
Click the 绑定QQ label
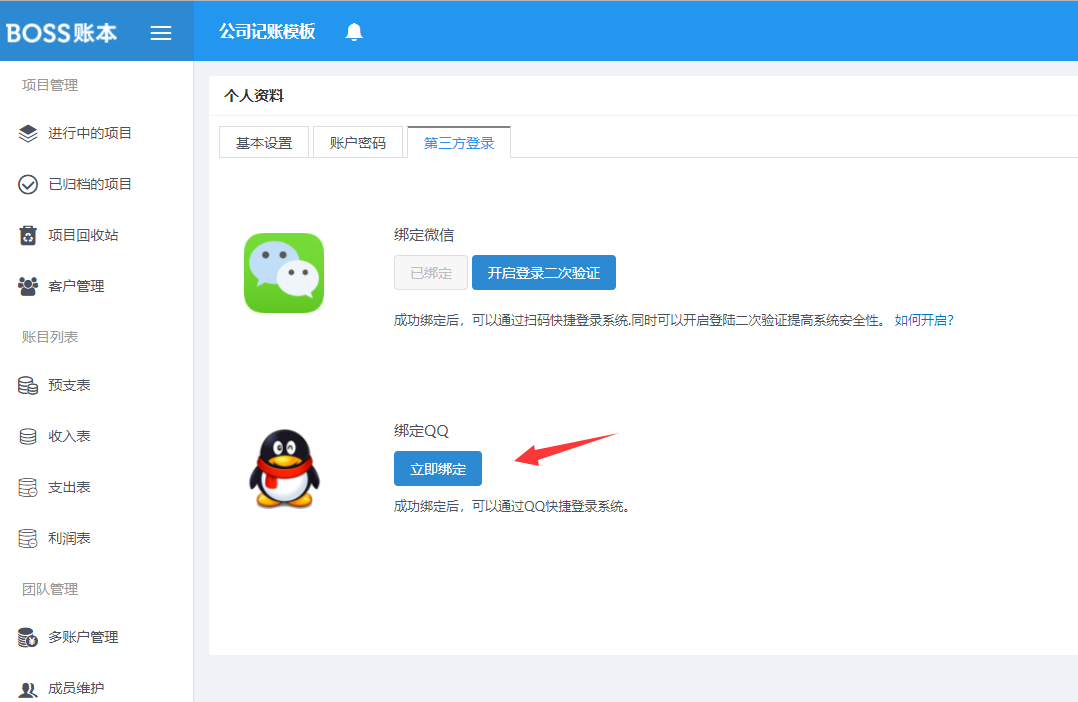click(421, 431)
